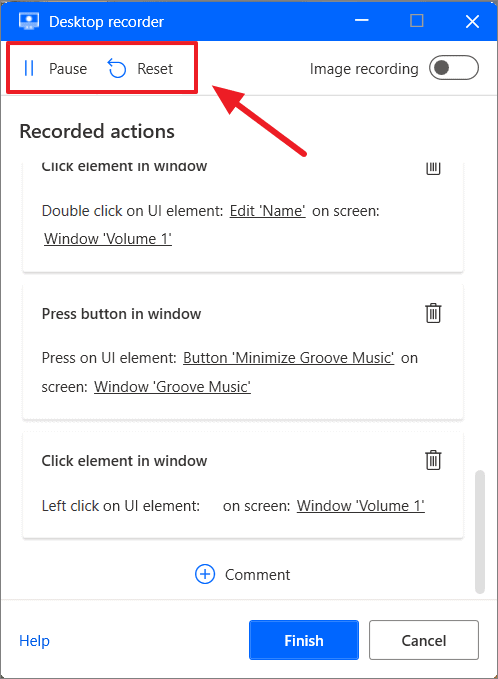Minimize the Desktop recorder window
498x679 pixels.
click(x=362, y=21)
